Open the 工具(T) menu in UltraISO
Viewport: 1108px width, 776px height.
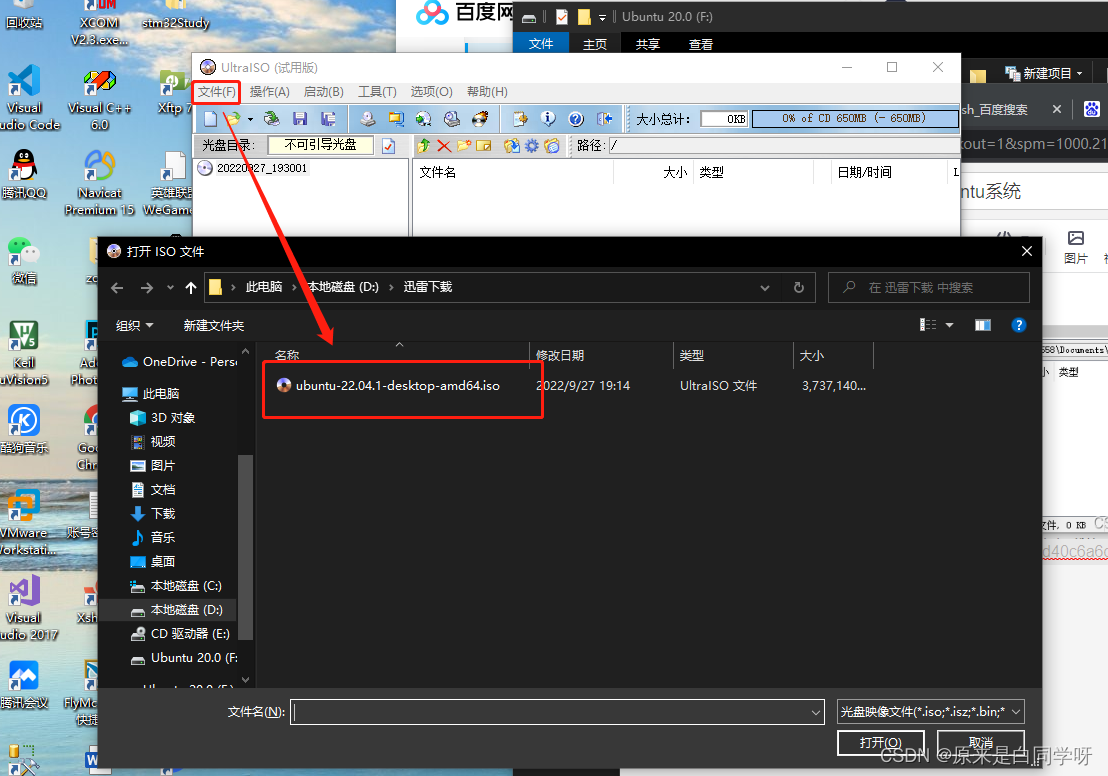(x=377, y=92)
